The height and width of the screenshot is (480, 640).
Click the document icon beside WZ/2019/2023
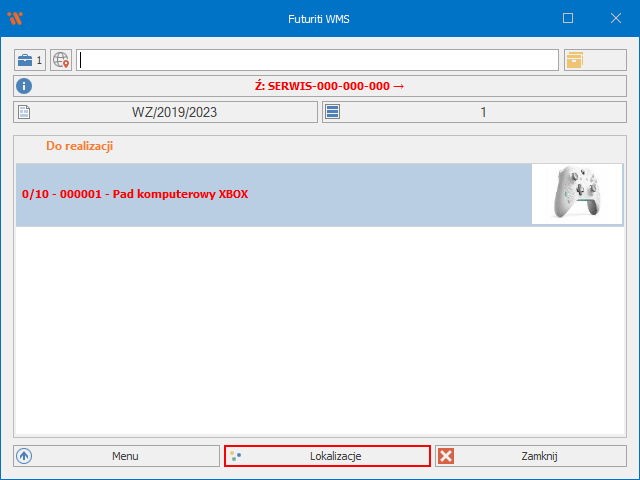click(x=25, y=112)
